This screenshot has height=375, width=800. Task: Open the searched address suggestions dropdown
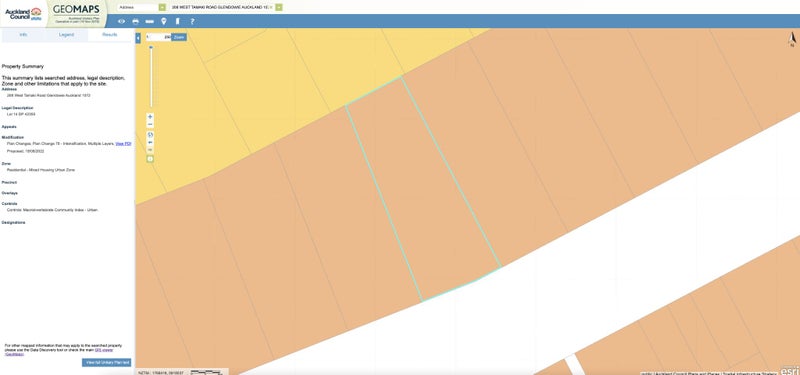[x=279, y=7]
